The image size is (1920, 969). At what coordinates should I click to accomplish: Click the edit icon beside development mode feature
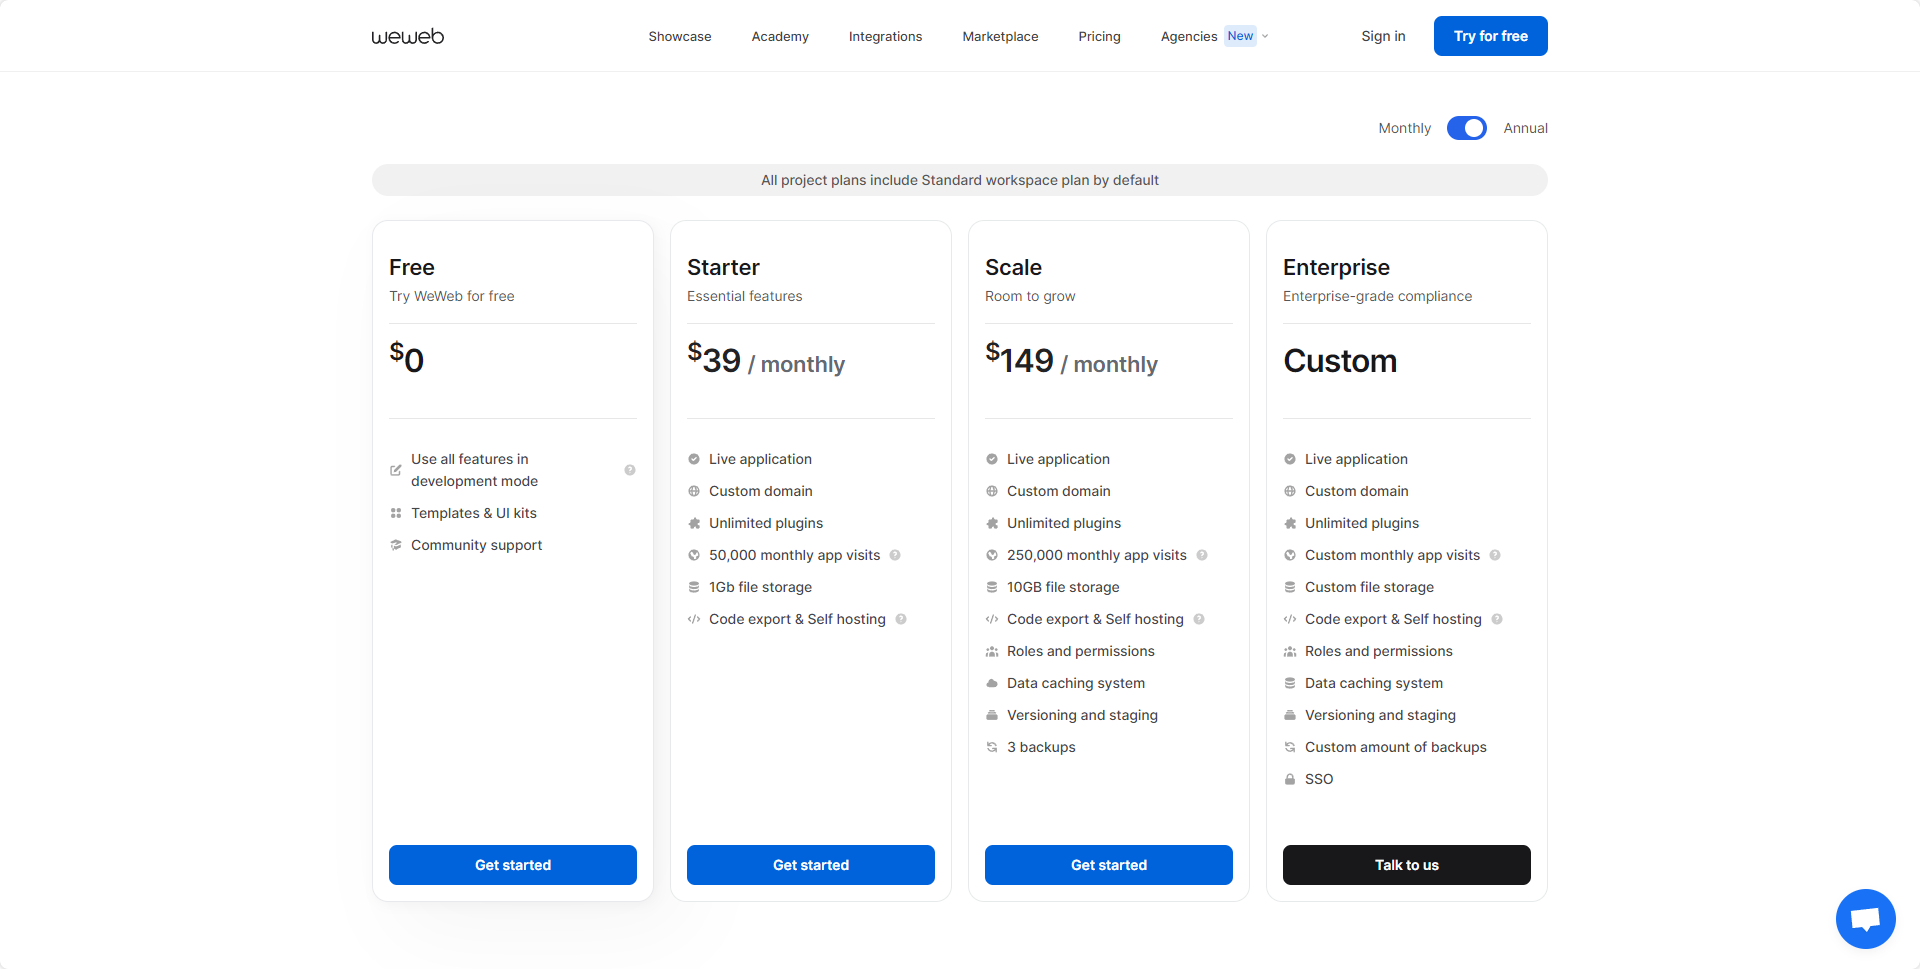coord(396,470)
